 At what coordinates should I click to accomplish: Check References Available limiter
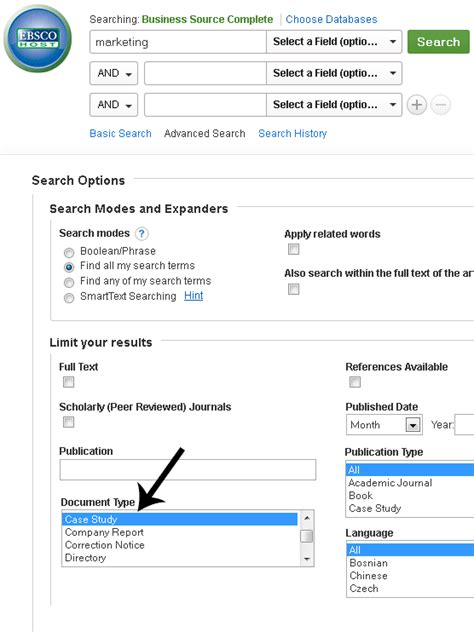point(355,382)
